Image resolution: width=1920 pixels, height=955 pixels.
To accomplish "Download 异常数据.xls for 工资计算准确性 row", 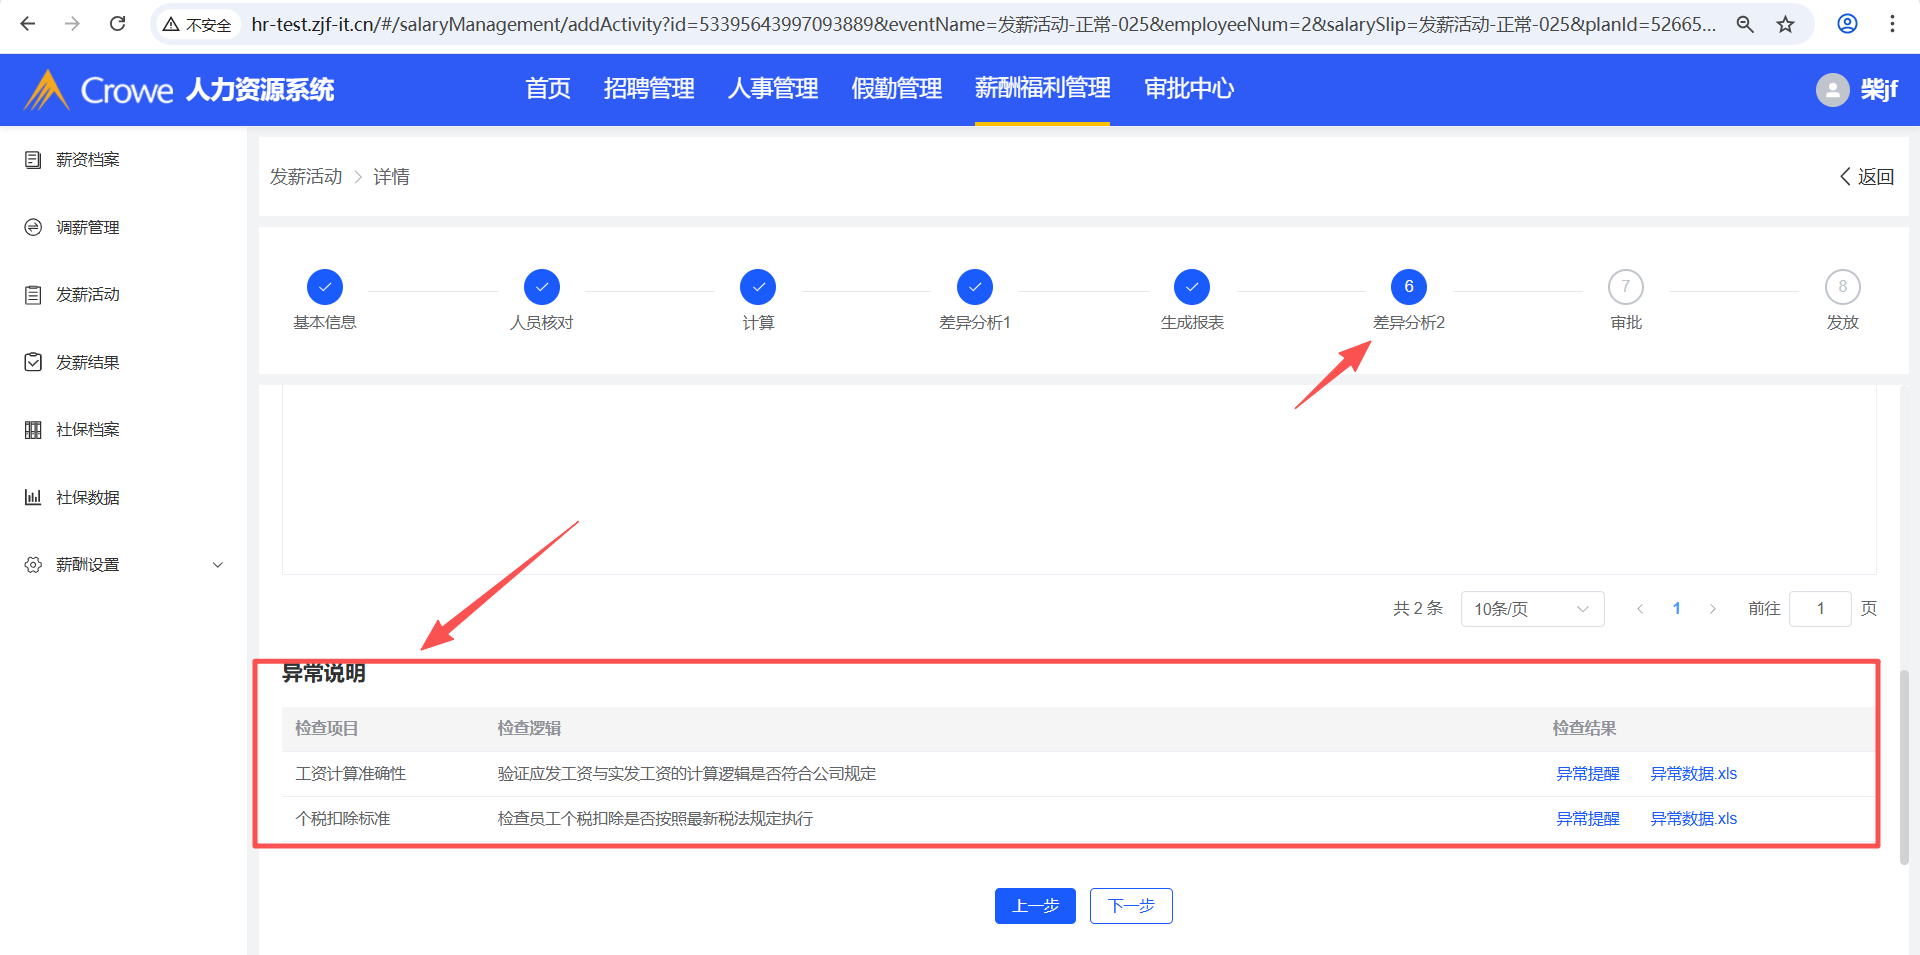I will tap(1694, 774).
